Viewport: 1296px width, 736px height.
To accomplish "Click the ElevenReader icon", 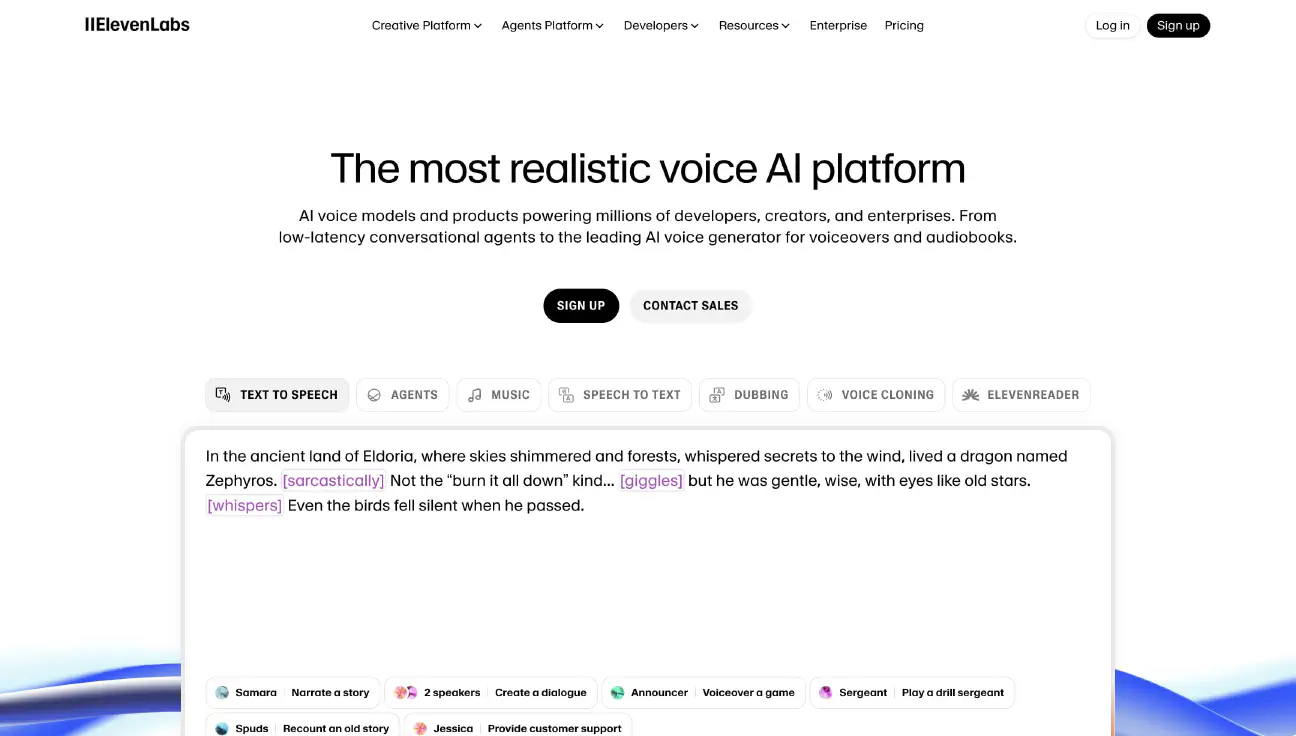I will tap(970, 395).
